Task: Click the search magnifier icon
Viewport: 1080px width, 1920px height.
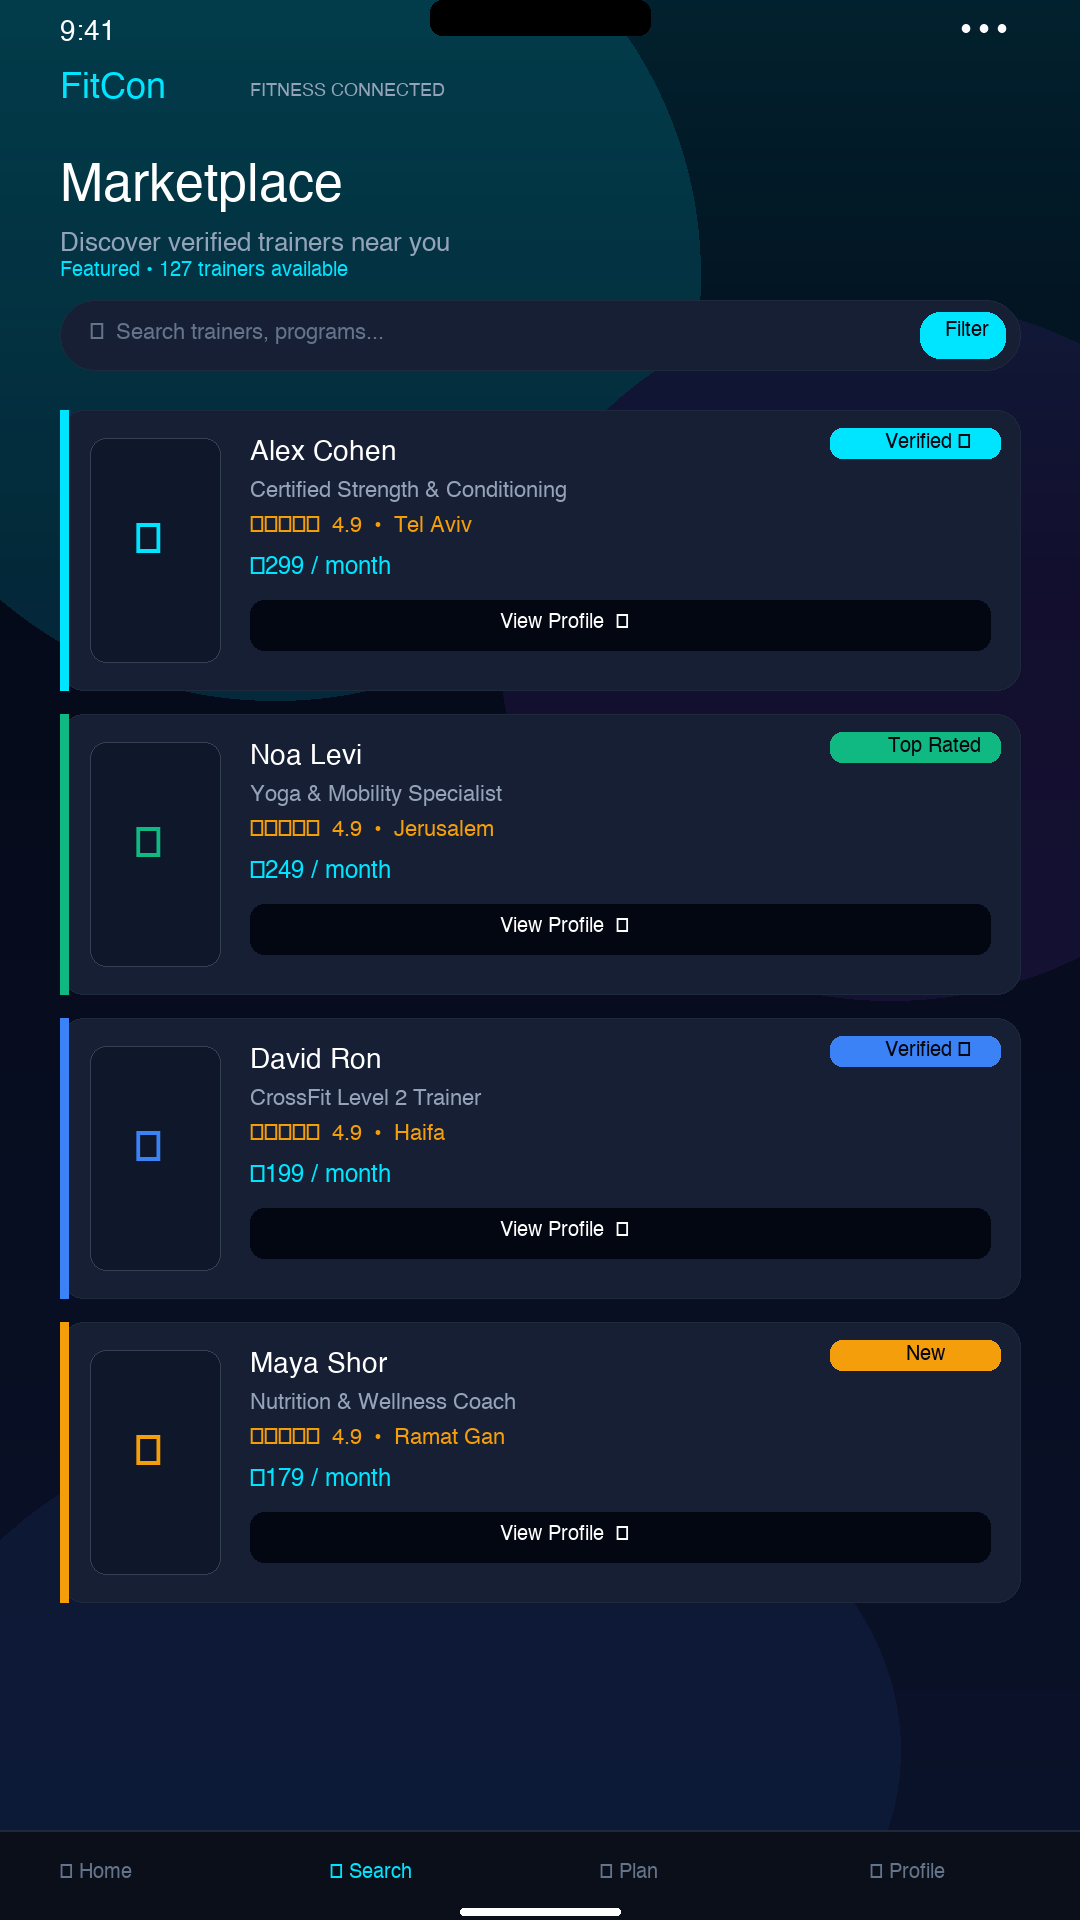Action: (97, 331)
